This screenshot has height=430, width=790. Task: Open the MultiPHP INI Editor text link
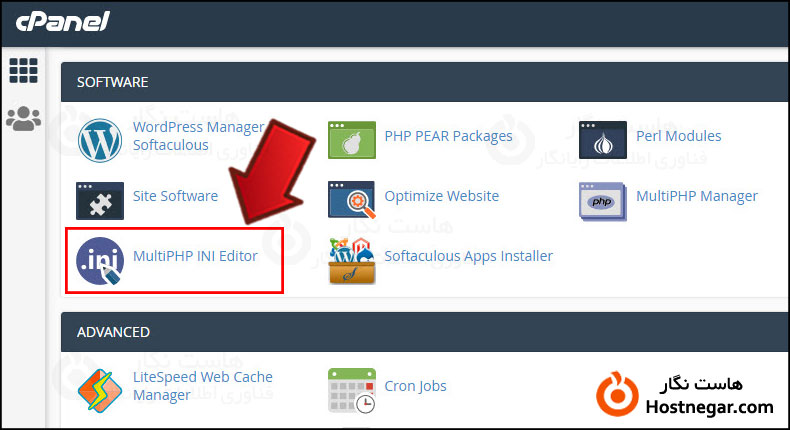(x=195, y=256)
